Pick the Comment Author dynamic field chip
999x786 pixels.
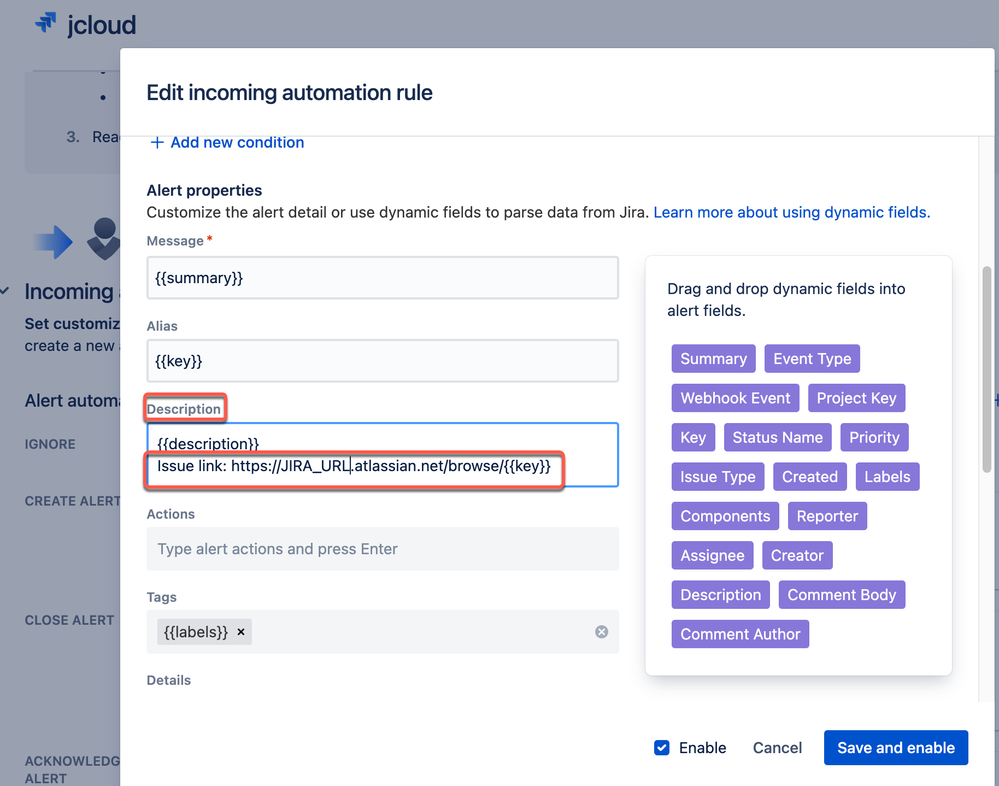pos(740,634)
